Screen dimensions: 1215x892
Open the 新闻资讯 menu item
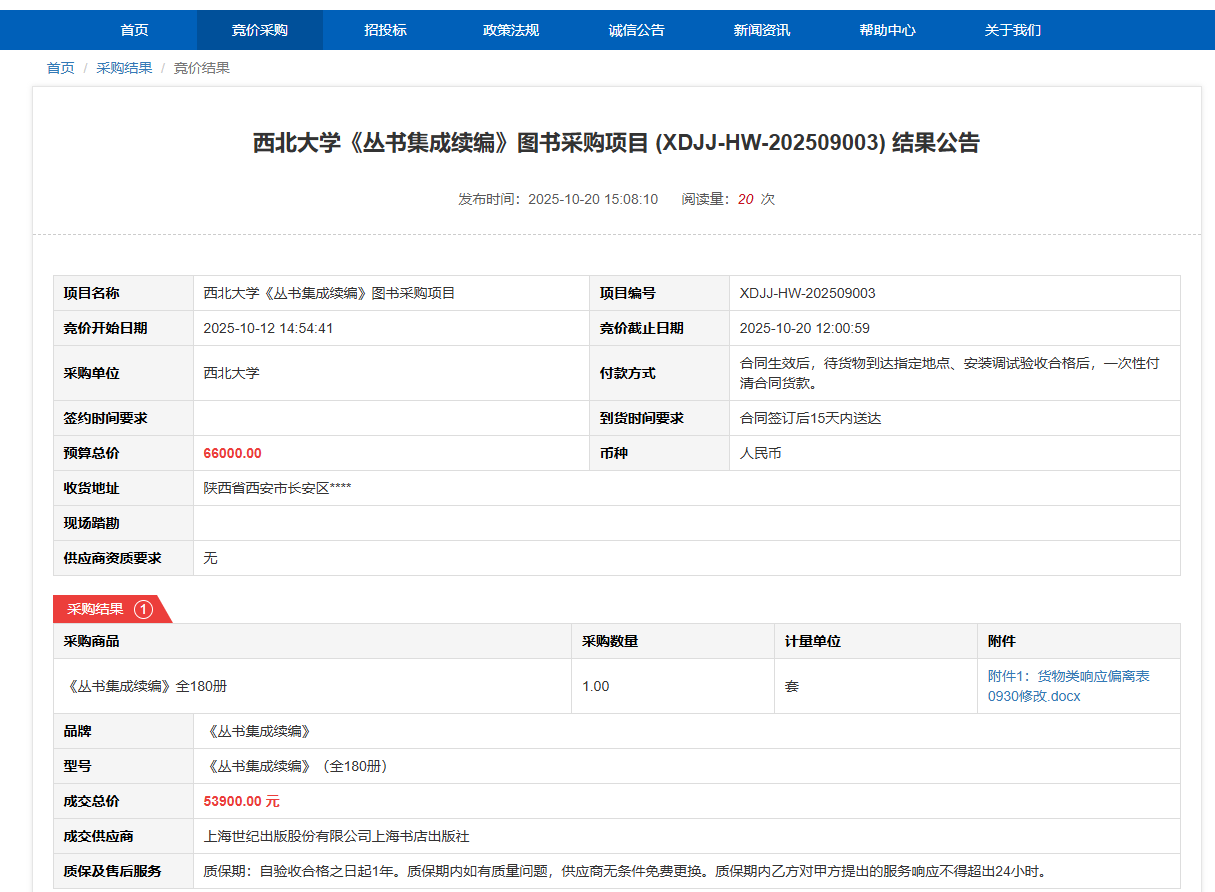[x=761, y=30]
